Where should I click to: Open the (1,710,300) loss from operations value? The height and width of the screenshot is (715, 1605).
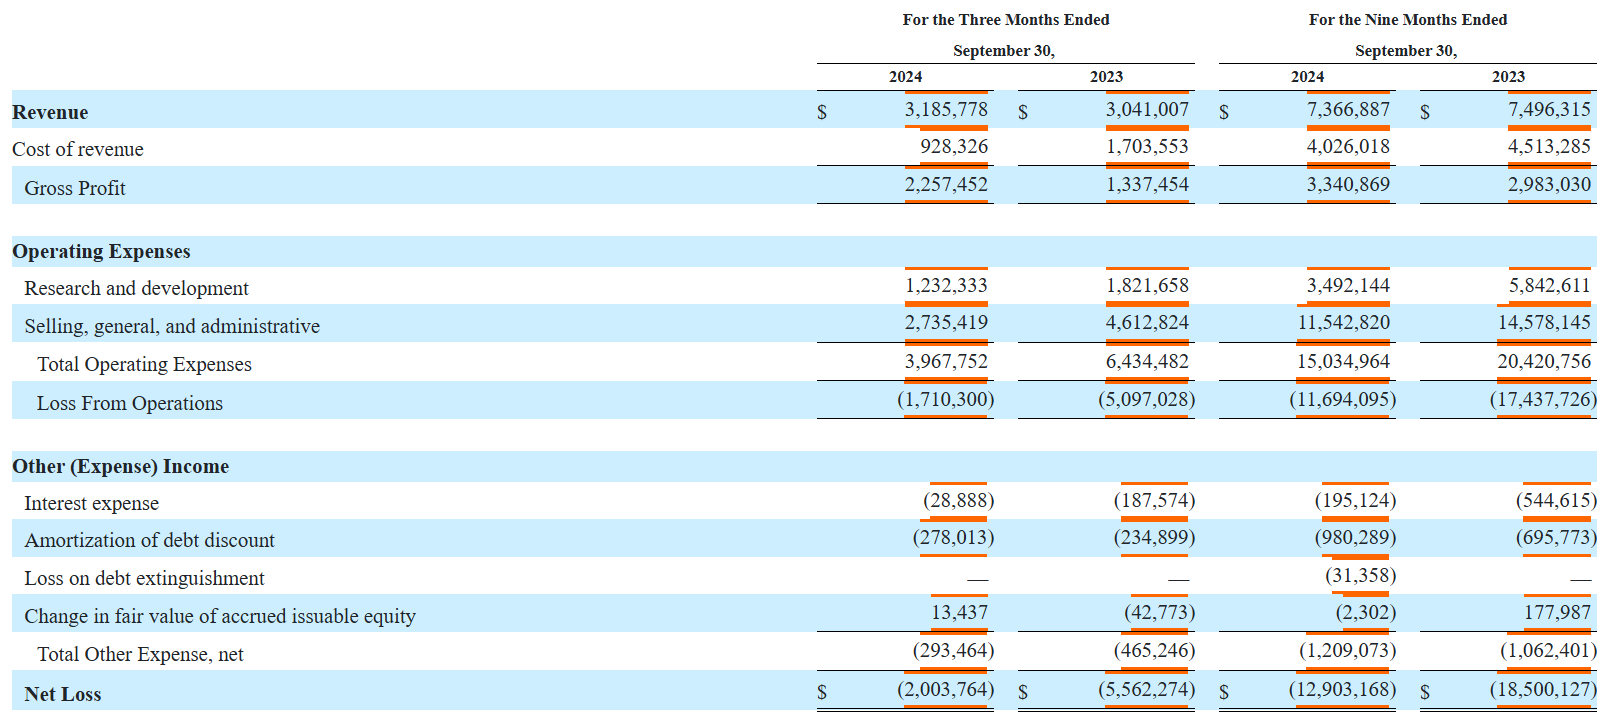tap(945, 400)
